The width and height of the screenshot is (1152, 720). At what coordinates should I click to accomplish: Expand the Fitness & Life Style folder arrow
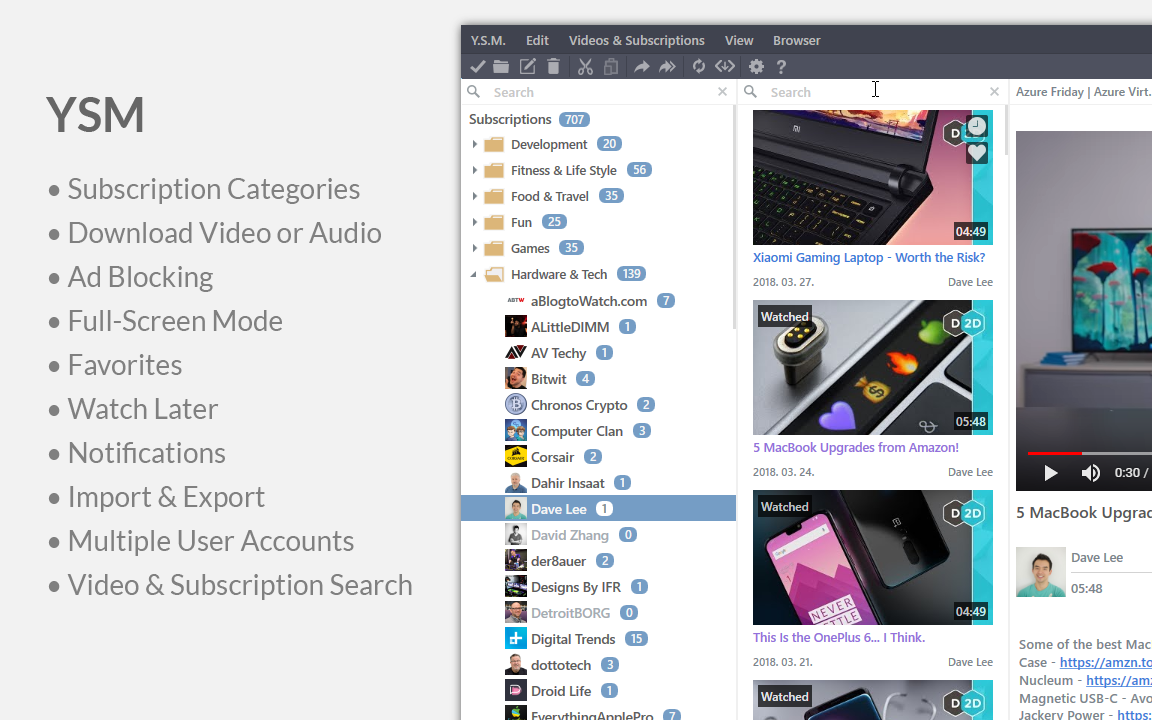[475, 170]
